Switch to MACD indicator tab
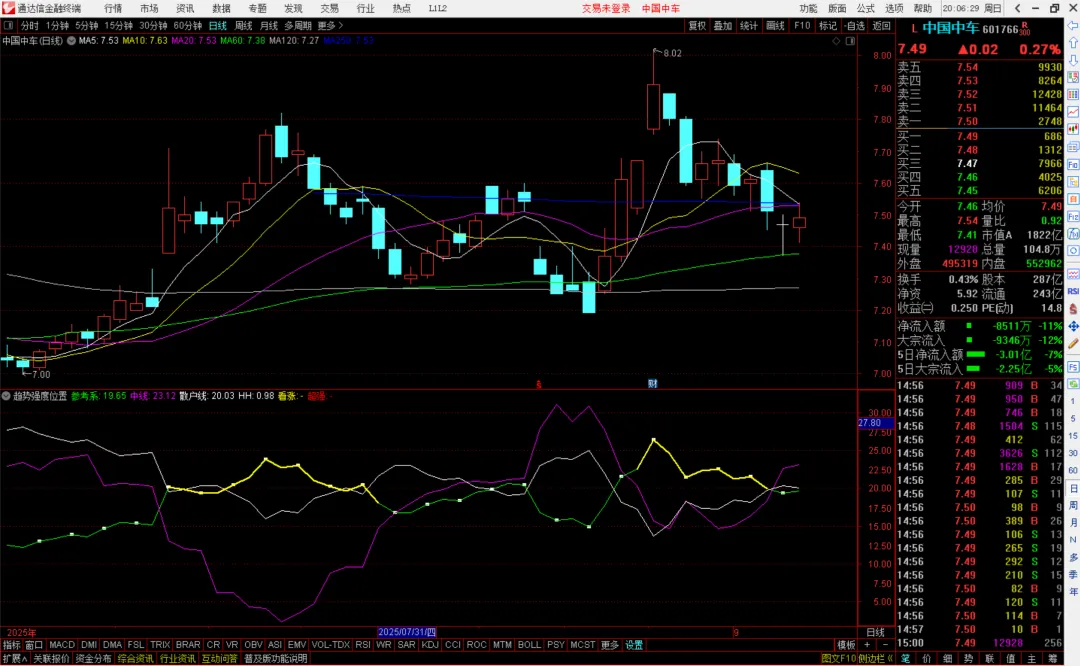Screen dimensions: 1080x666 click(x=61, y=645)
